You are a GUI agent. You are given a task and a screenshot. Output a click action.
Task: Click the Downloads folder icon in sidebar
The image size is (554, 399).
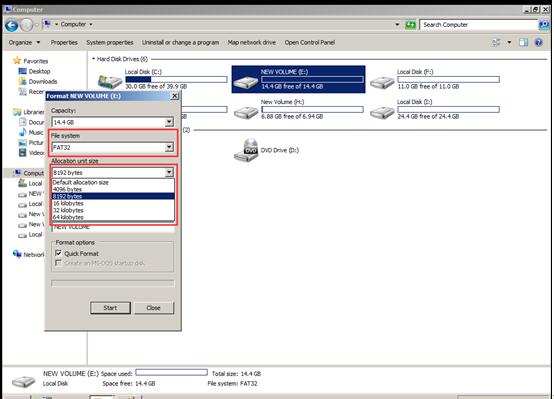[22, 81]
